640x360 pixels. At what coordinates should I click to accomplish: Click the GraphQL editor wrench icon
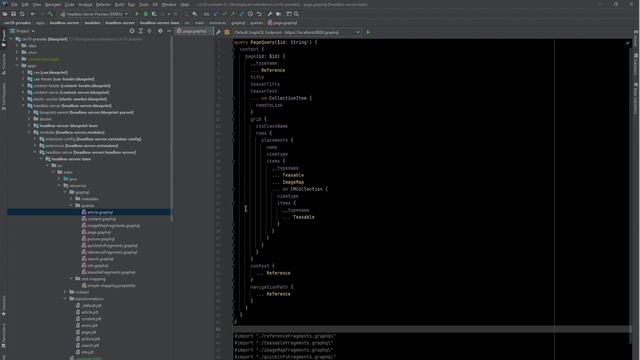(218, 32)
